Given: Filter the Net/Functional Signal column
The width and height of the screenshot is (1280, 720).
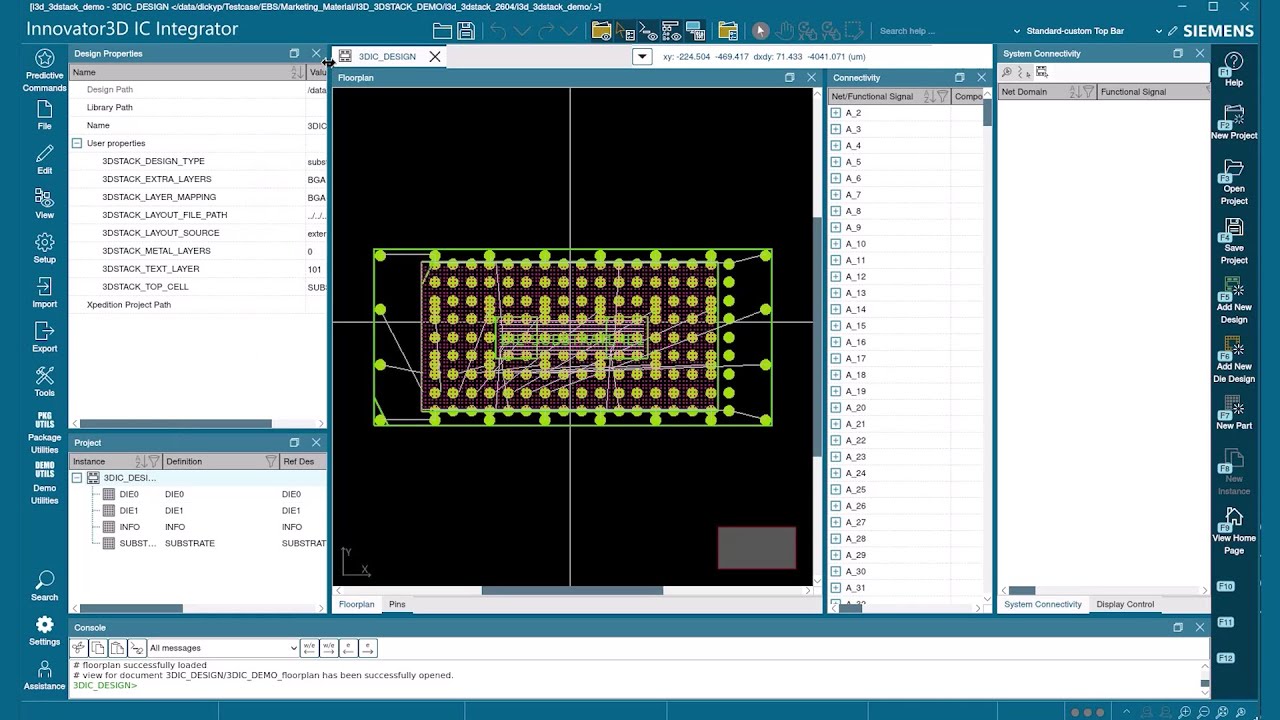Looking at the screenshot, I should (943, 96).
